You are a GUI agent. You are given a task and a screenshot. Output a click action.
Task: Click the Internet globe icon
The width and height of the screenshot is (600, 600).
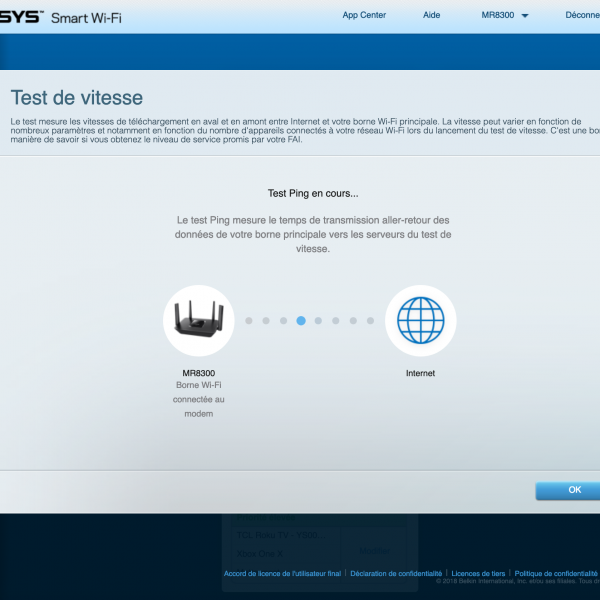(x=420, y=321)
